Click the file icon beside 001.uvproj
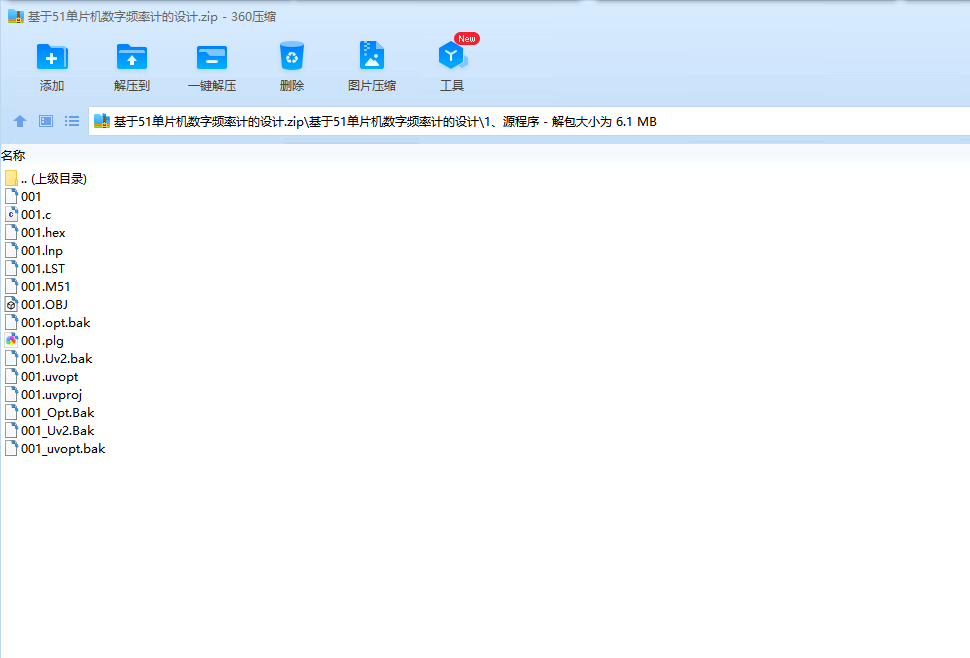Image resolution: width=970 pixels, height=658 pixels. [11, 394]
